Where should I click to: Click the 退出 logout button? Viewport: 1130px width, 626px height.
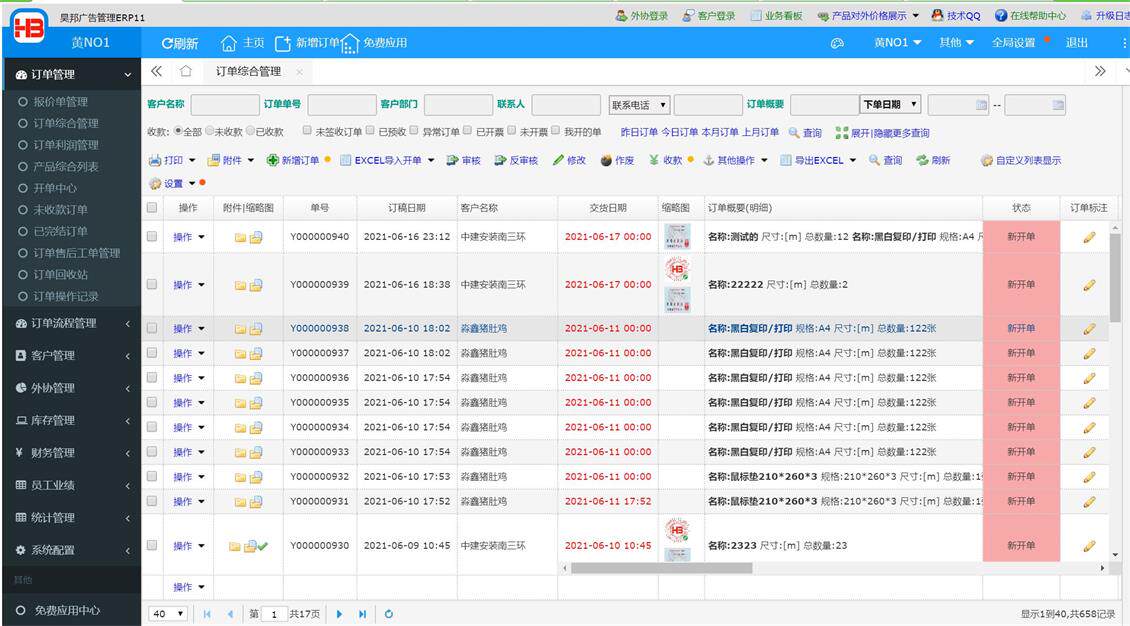point(1077,43)
